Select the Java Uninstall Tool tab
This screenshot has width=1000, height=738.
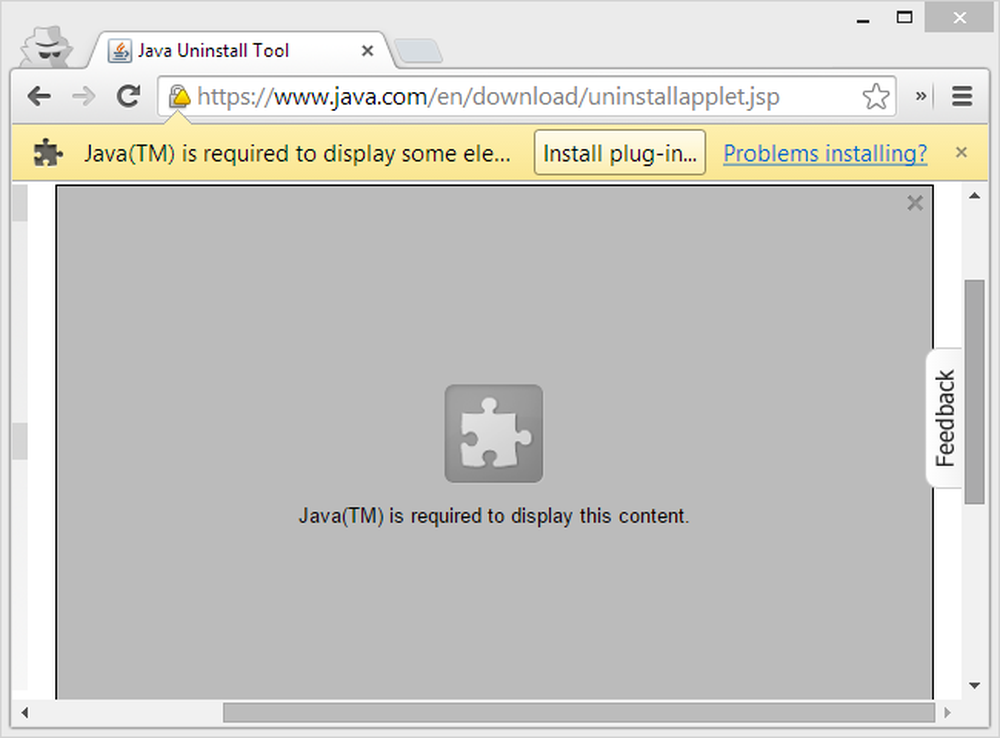[x=242, y=50]
